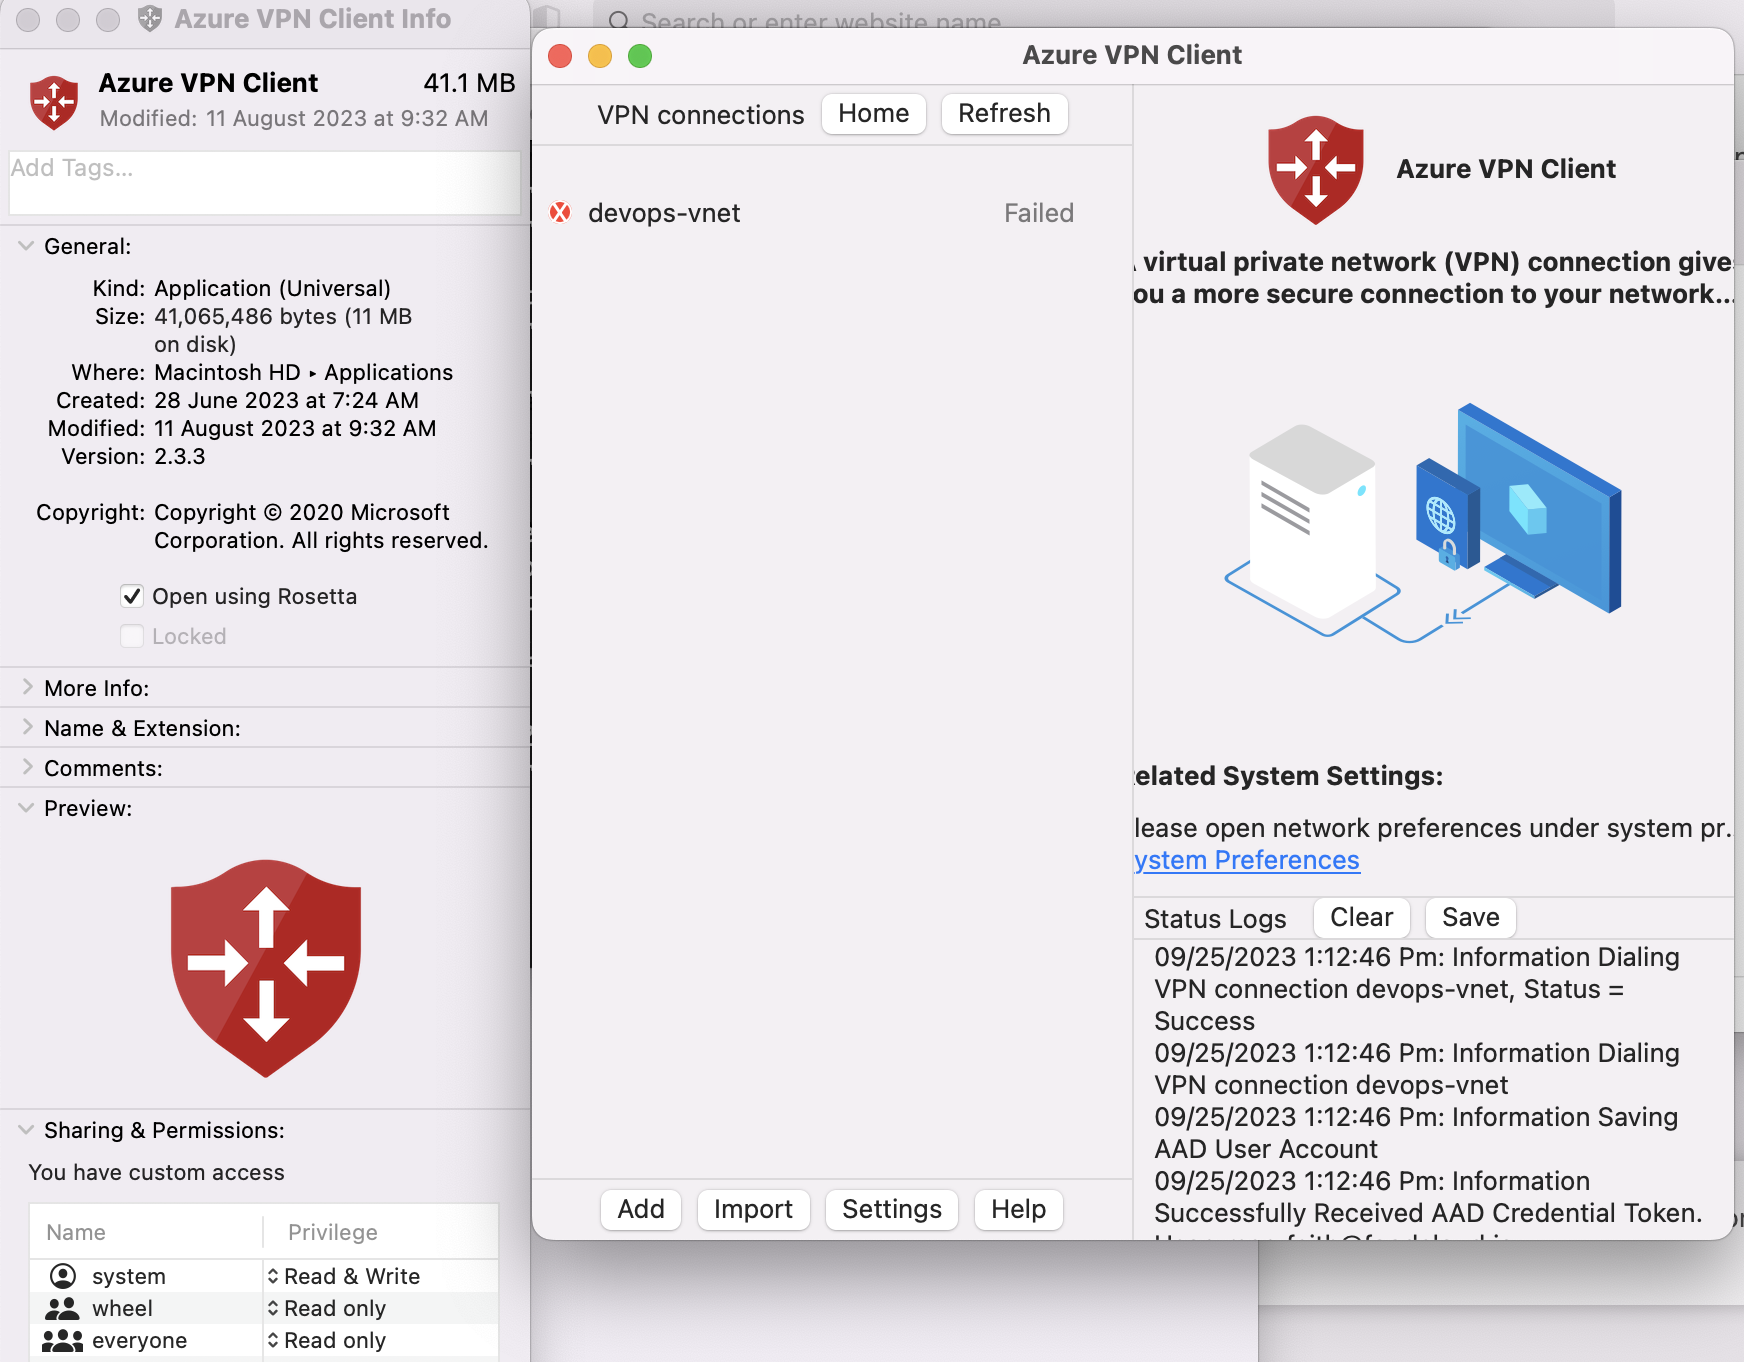1744x1362 pixels.
Task: Minimize the Azure VPN Client window with yellow button
Action: tap(600, 56)
